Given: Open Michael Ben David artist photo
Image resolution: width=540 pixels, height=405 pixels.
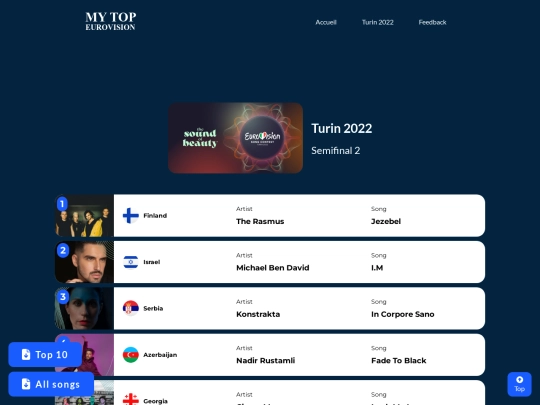Looking at the screenshot, I should pos(85,262).
